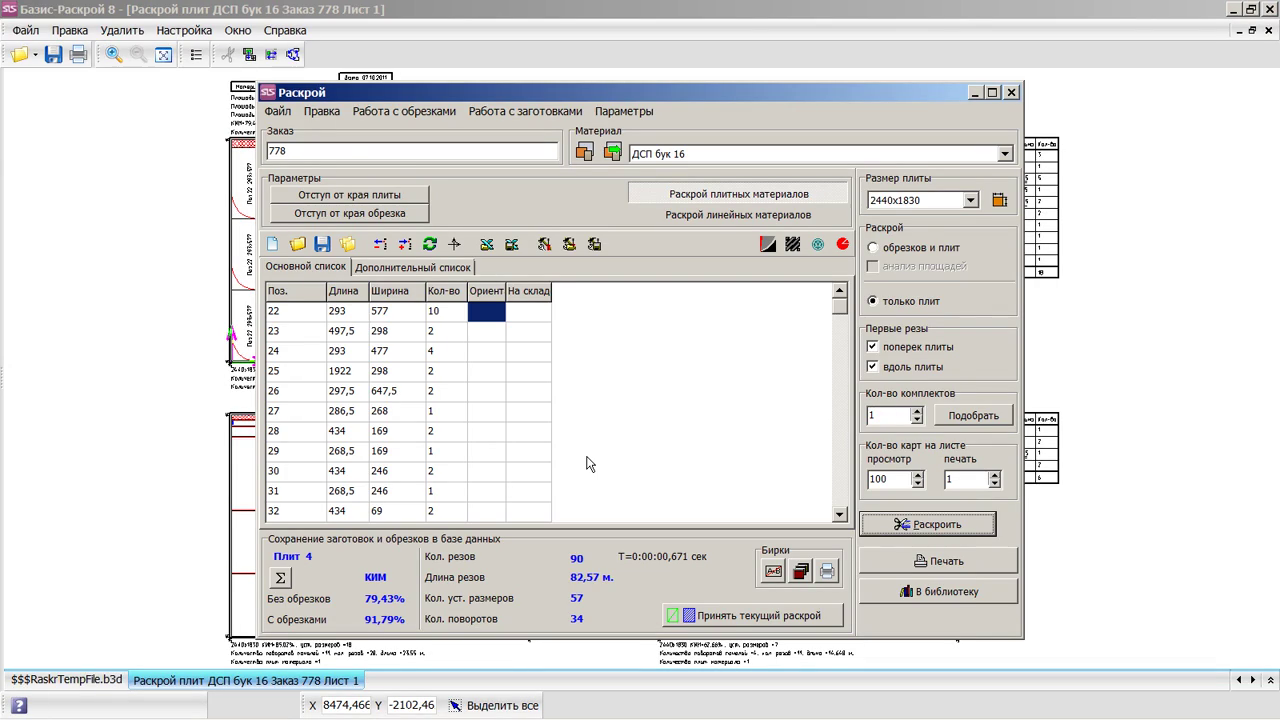Click the black diagonal hatch pattern icon
The image size is (1280, 720).
pyautogui.click(x=792, y=244)
